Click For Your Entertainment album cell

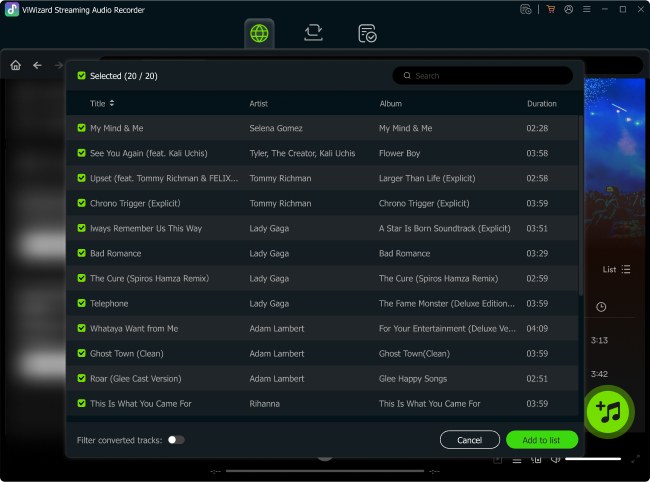click(x=447, y=329)
